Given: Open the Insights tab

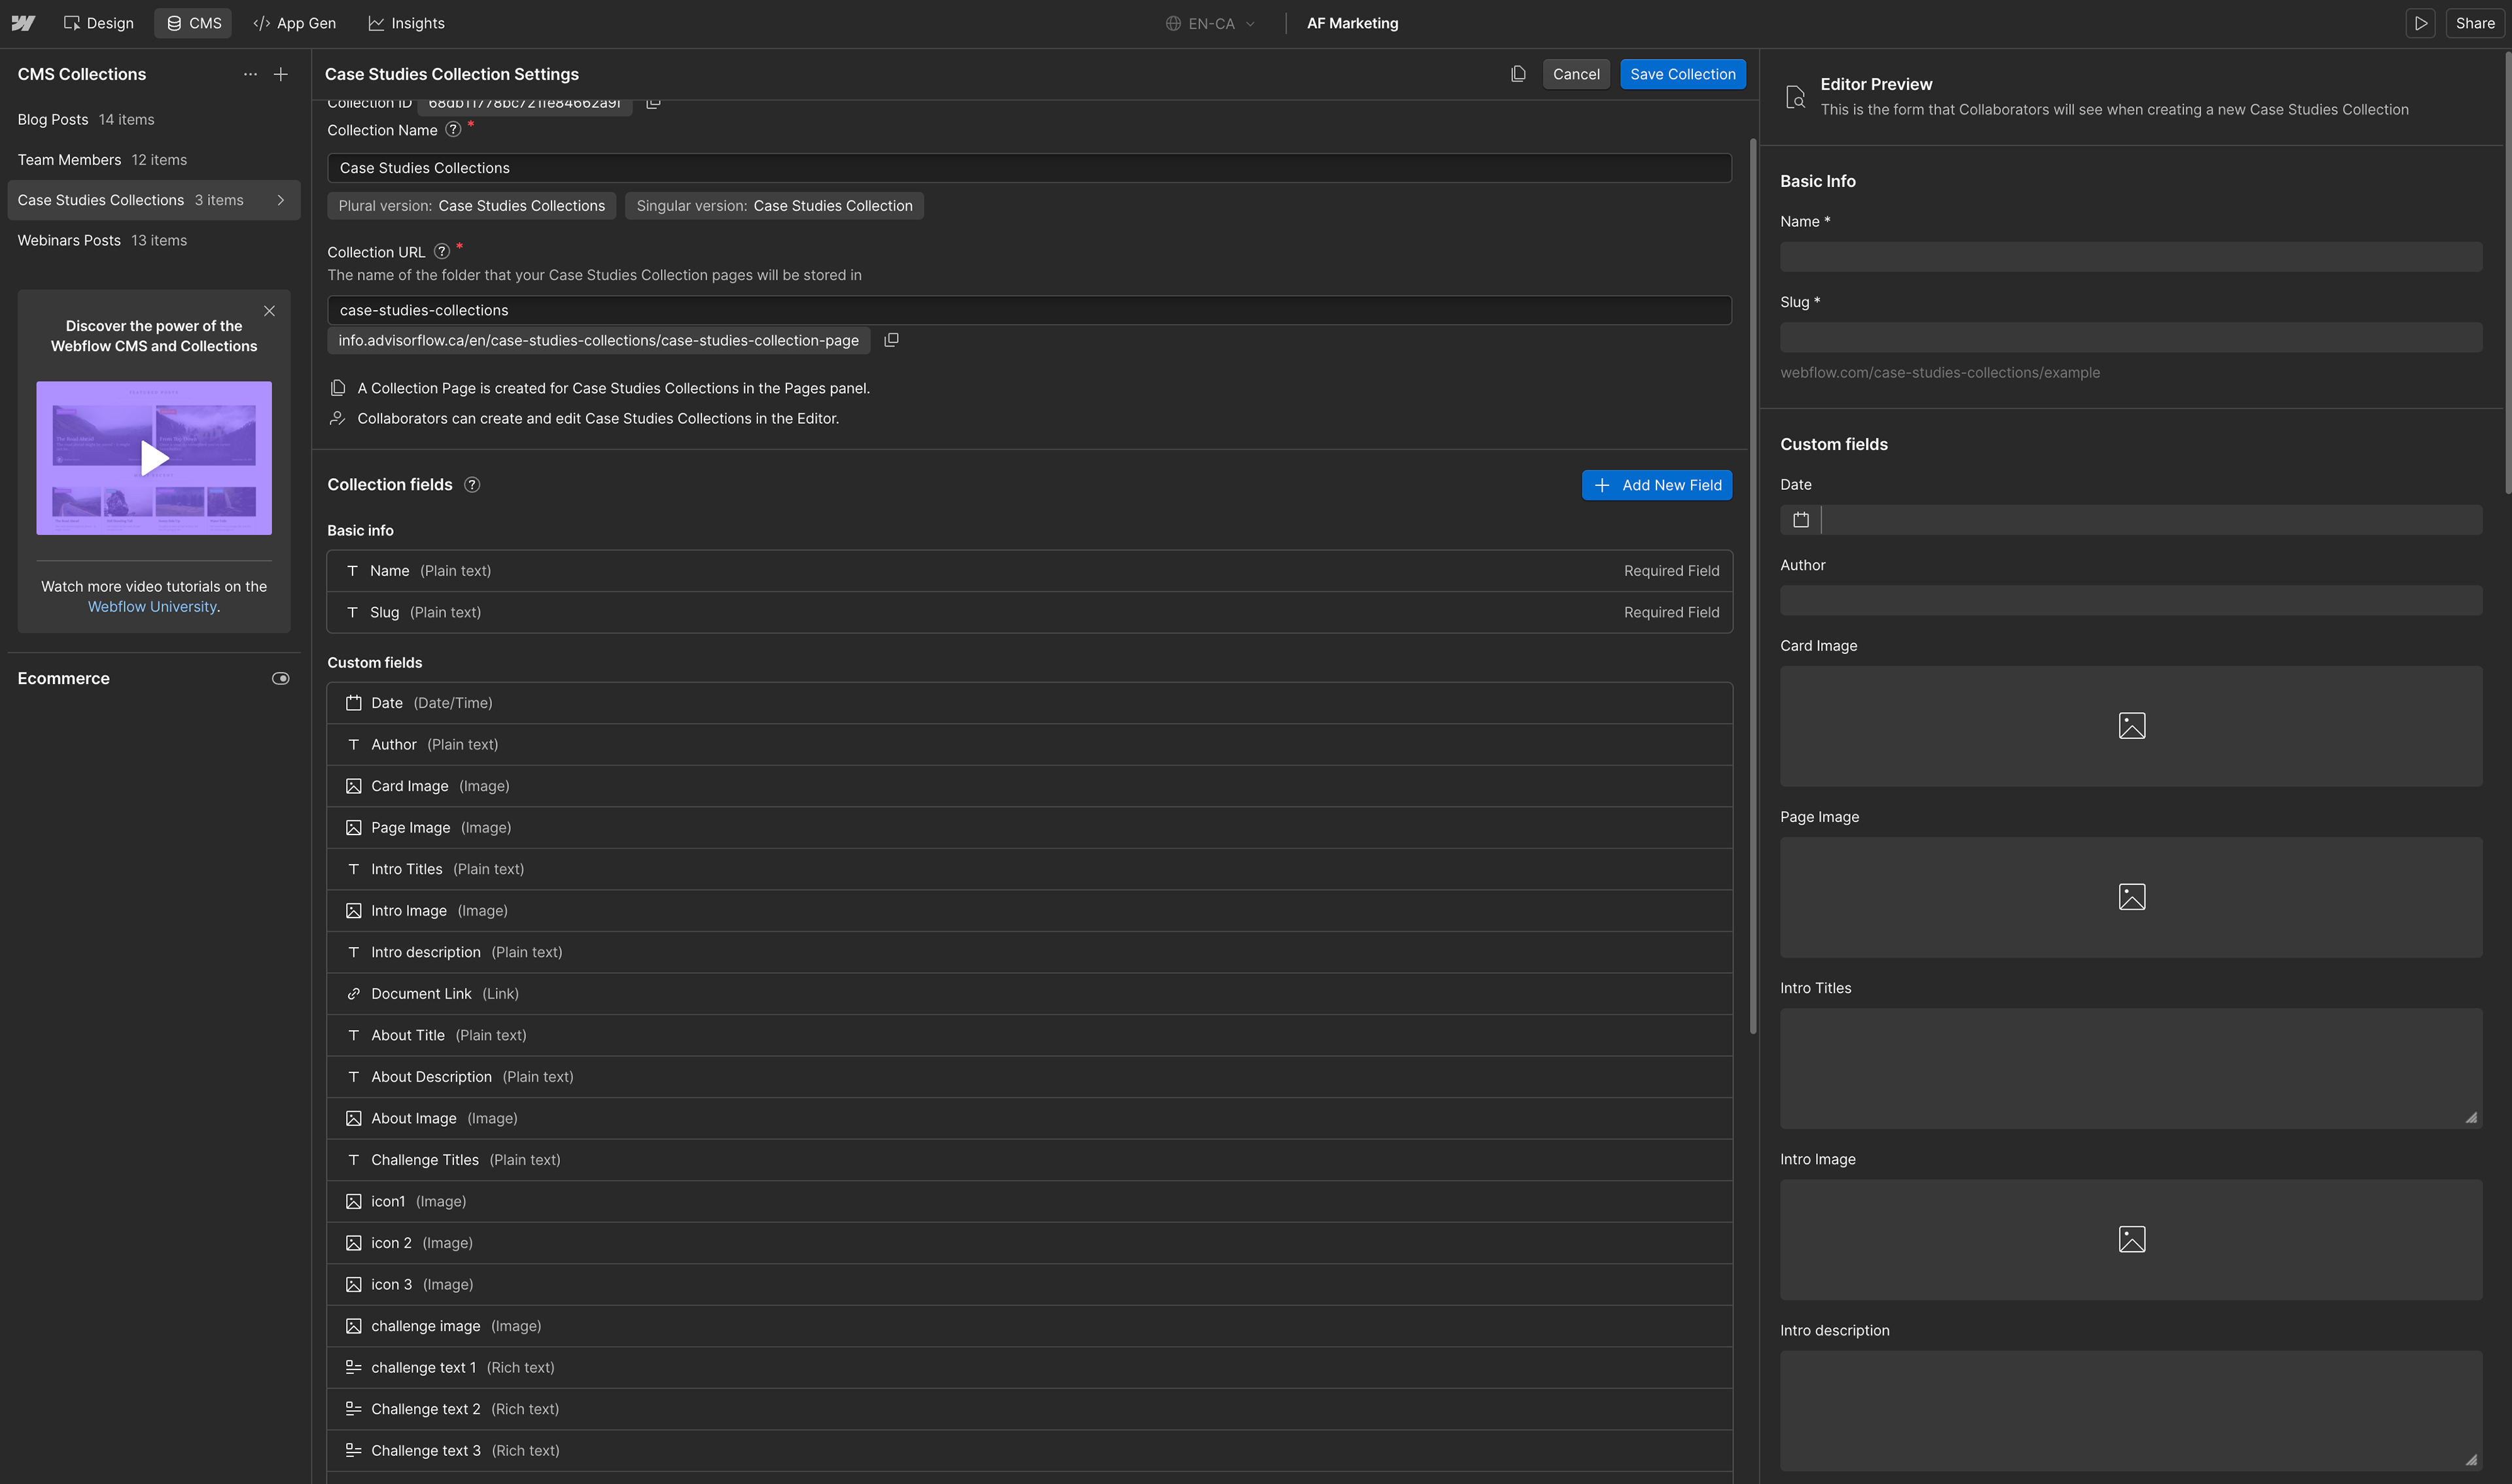Looking at the screenshot, I should (x=406, y=22).
